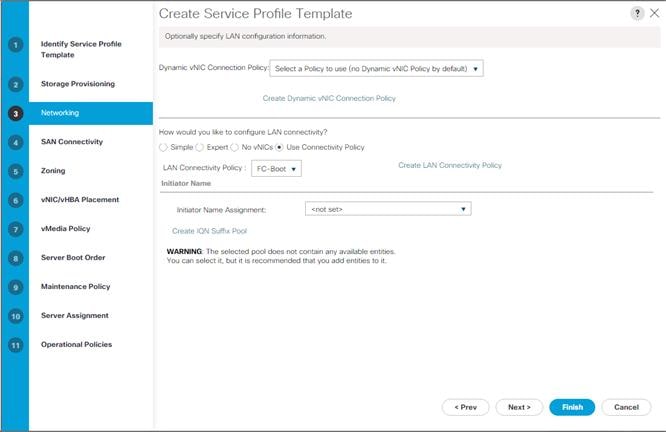Open the Maintenance Policy wizard step
Screen dimensions: 666x432
76,287
